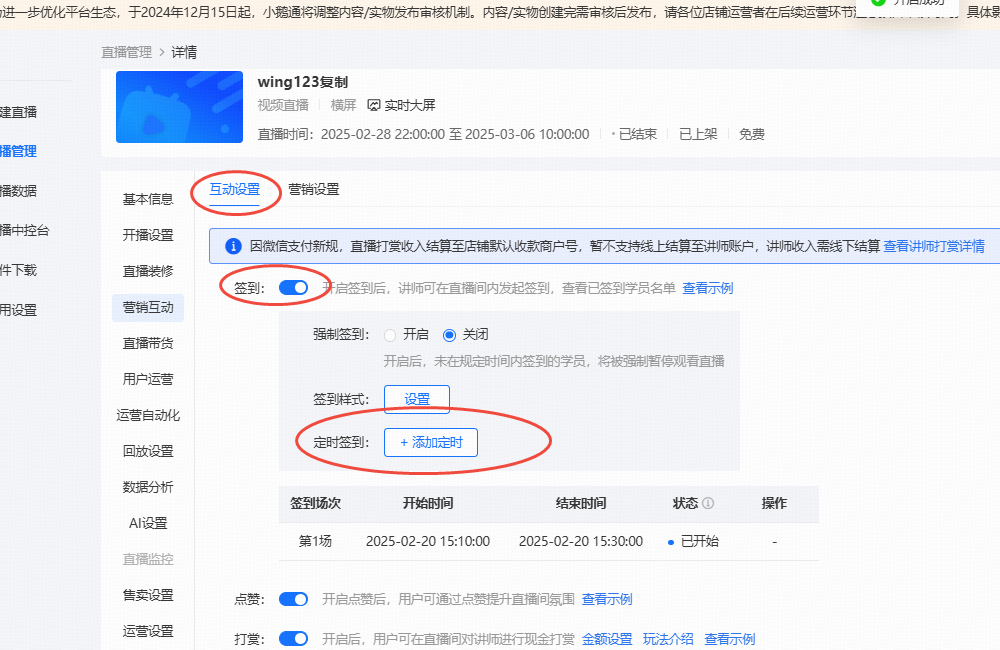
Task: Open 查看示例 link in the 打赏 row
Action: 730,639
